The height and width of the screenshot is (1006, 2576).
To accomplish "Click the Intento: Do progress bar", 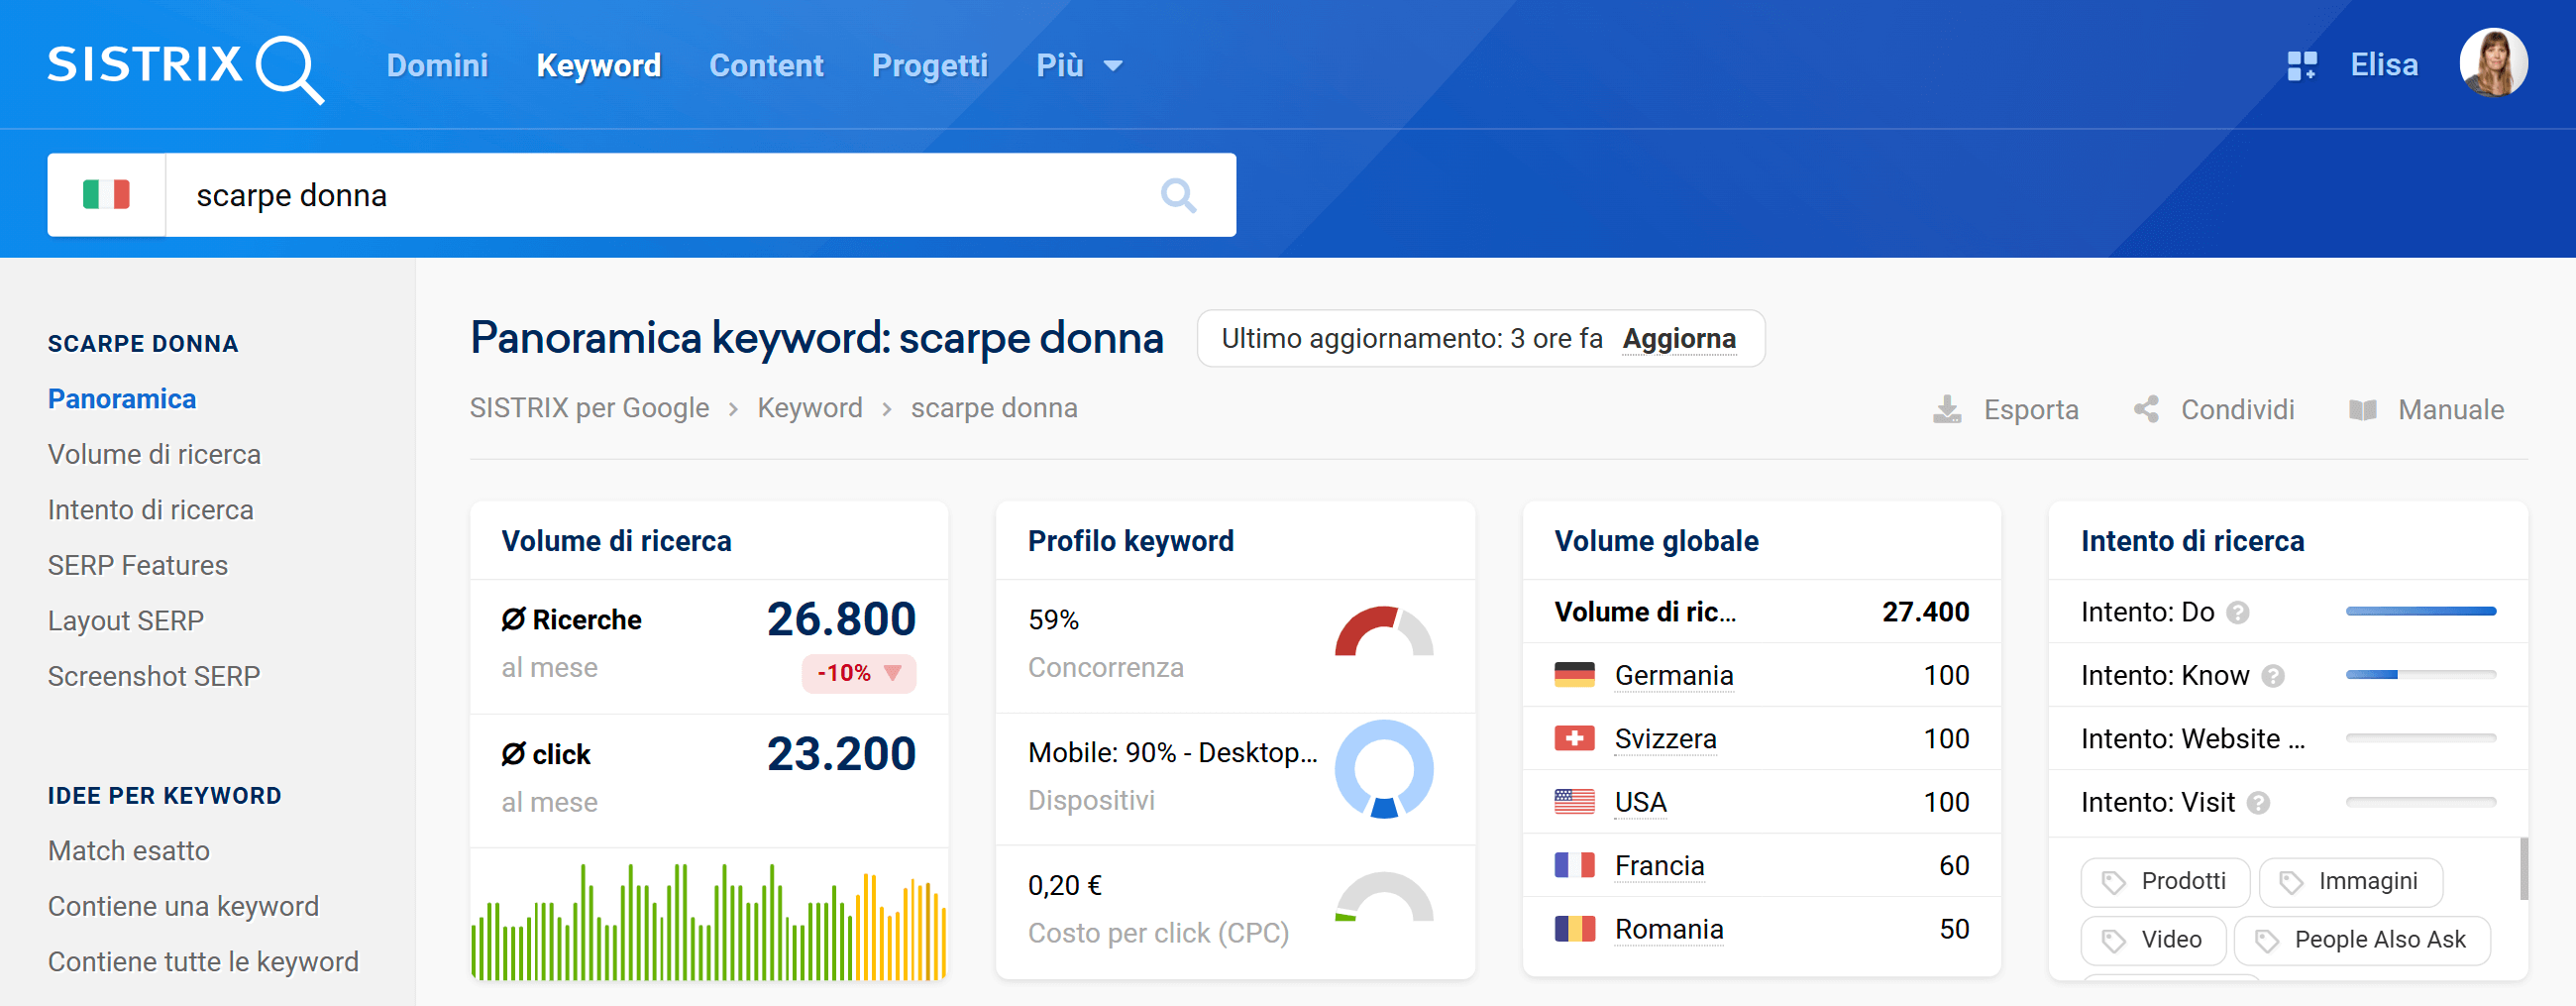I will coord(2420,611).
